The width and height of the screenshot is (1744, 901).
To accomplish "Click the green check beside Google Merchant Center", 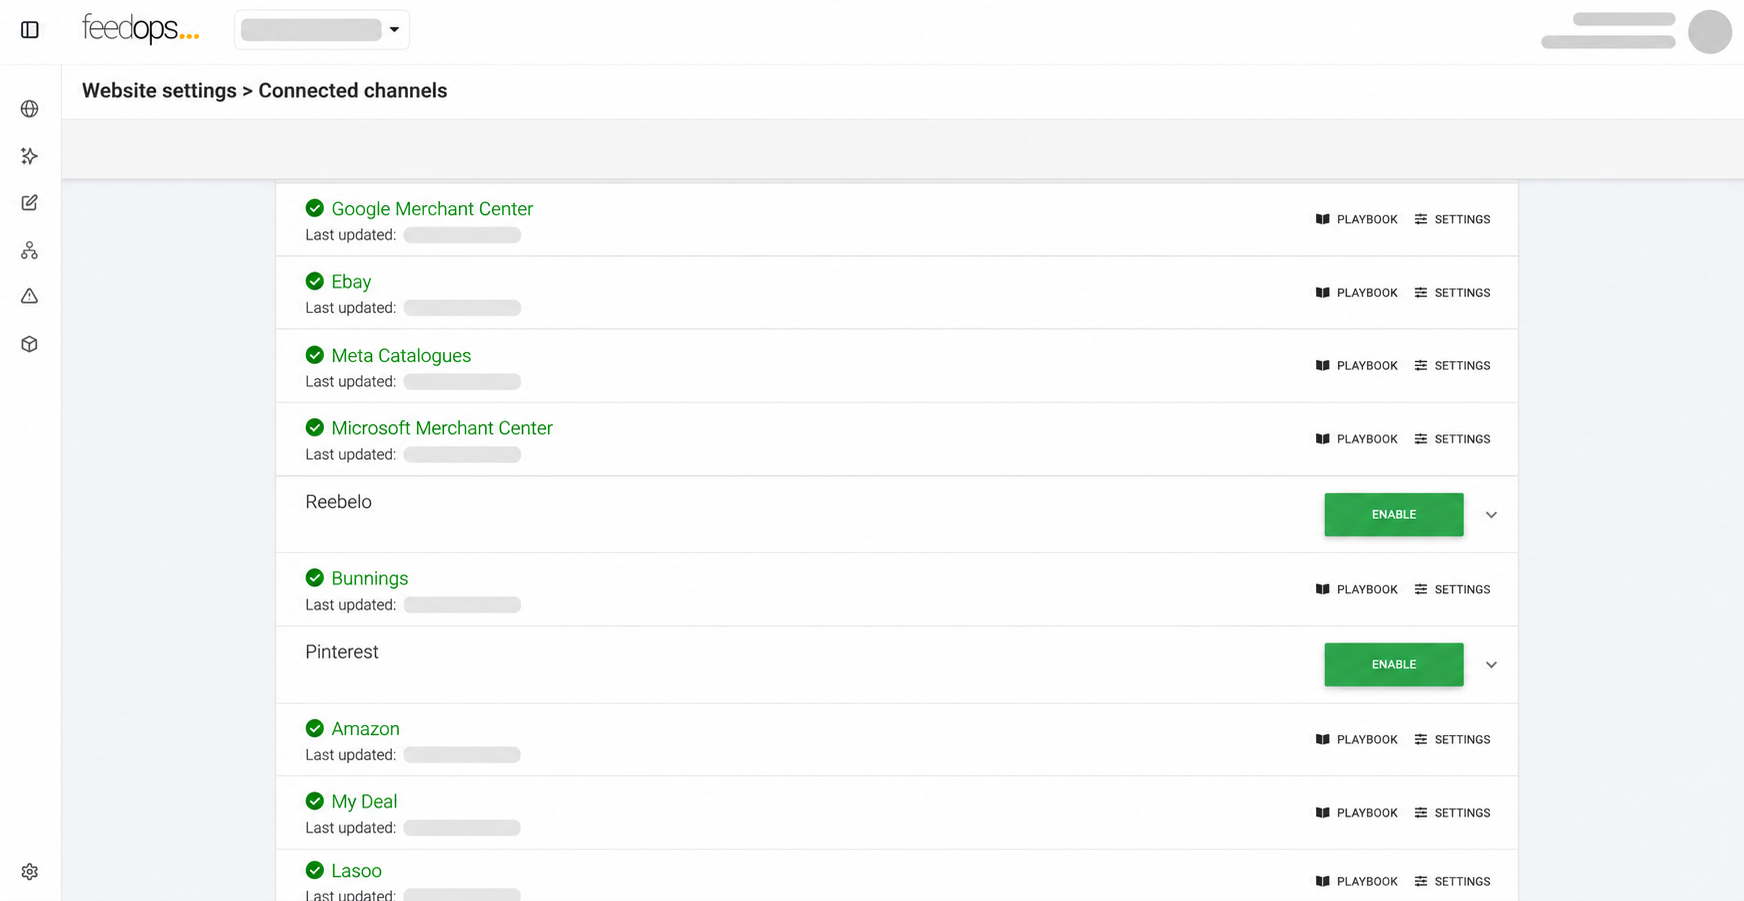I will point(315,208).
